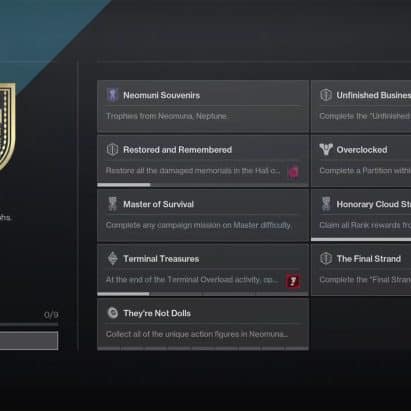Click the Unfinished Business hexagon icon
The height and width of the screenshot is (411, 411).
click(x=326, y=95)
